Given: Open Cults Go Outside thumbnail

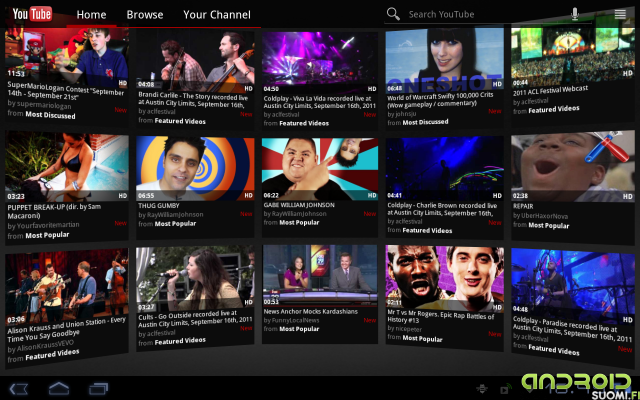Looking at the screenshot, I should (195, 280).
